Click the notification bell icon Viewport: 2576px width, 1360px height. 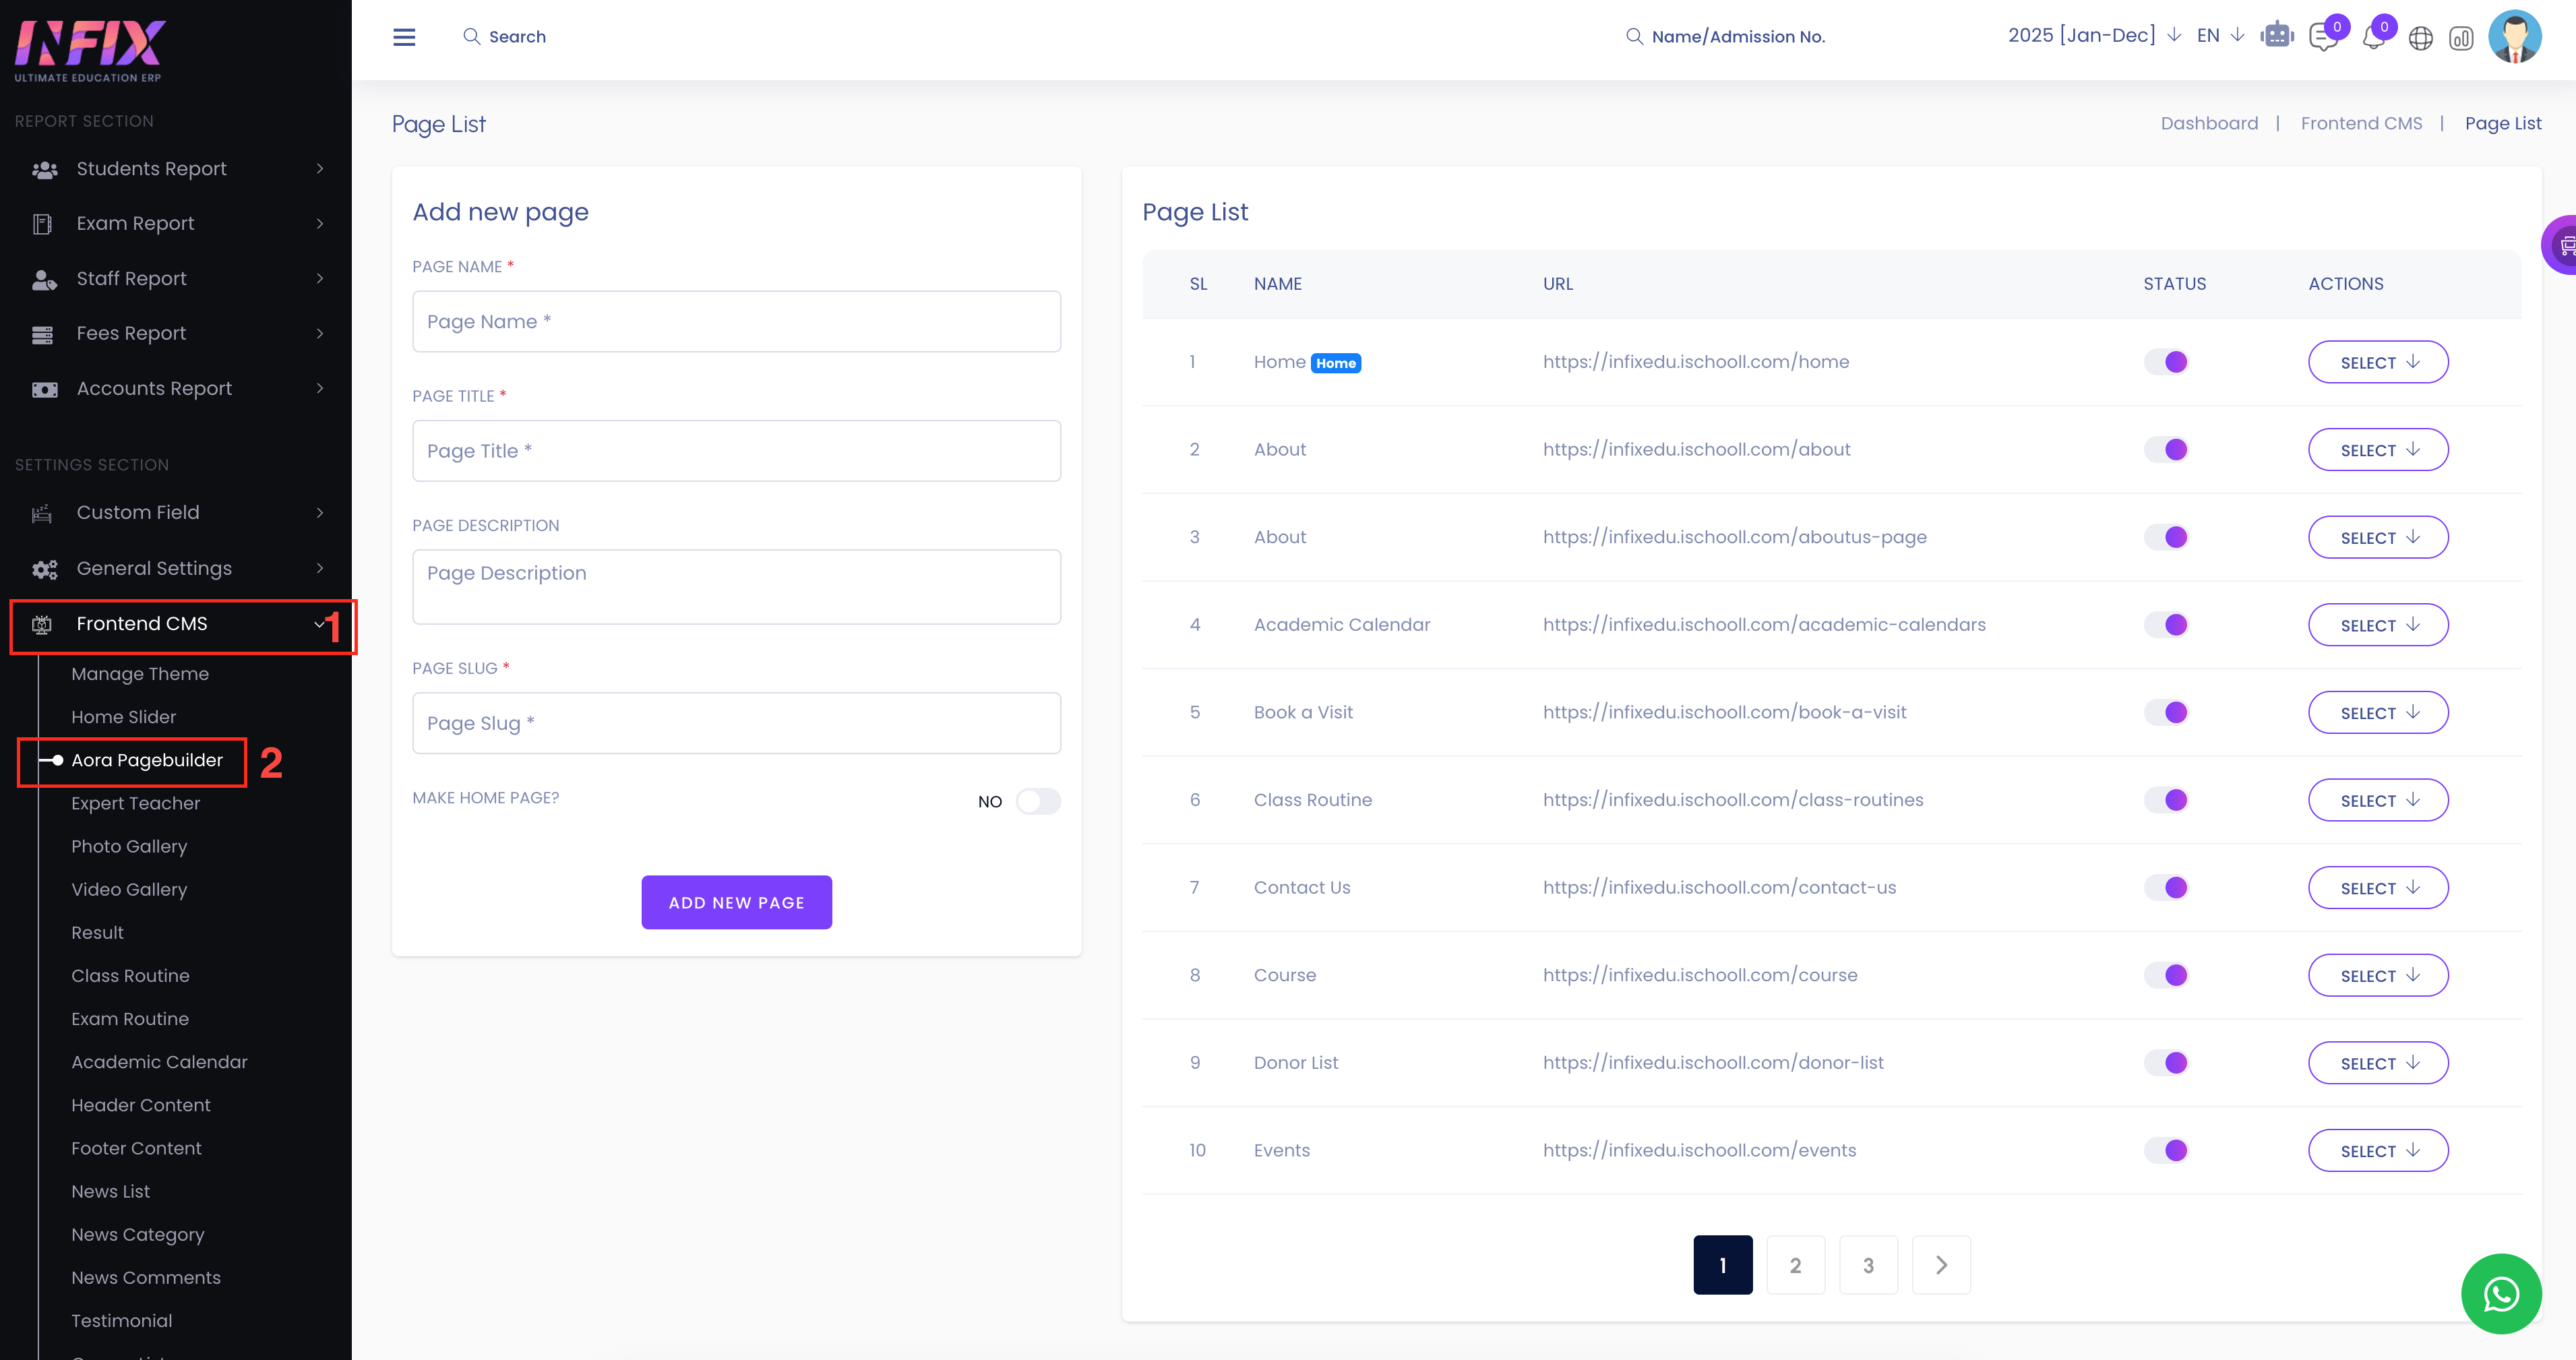[2372, 38]
